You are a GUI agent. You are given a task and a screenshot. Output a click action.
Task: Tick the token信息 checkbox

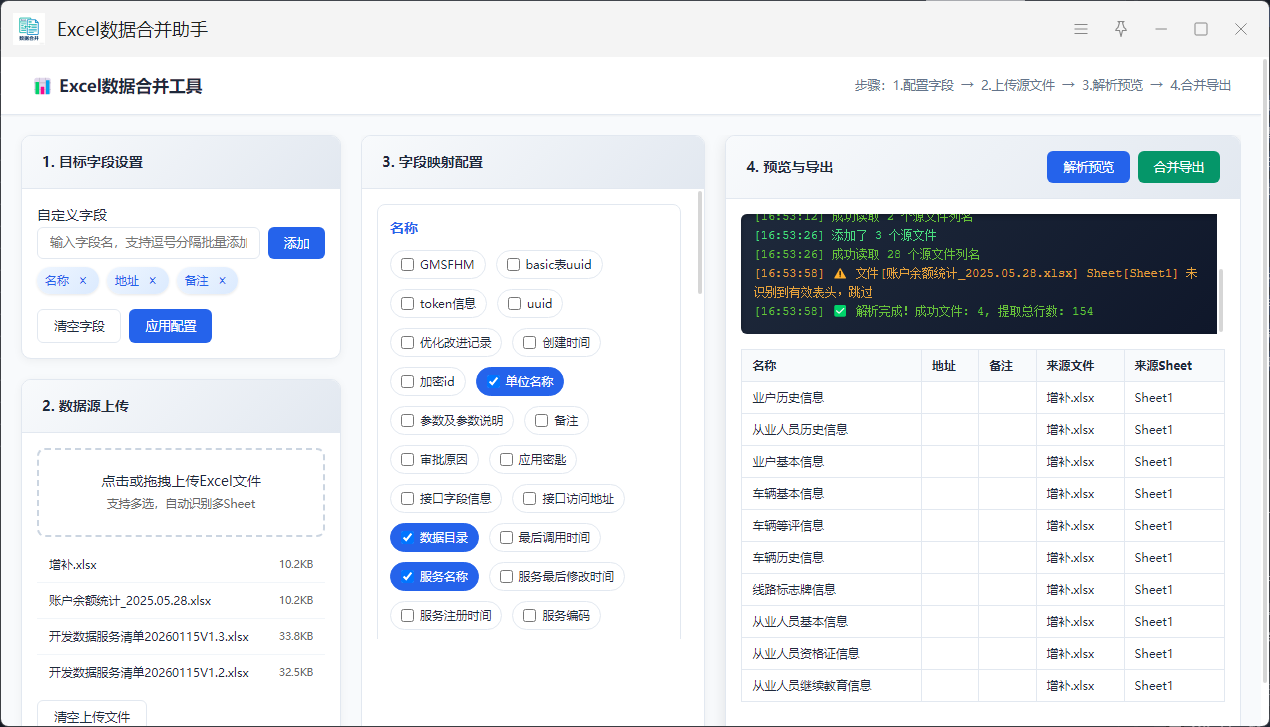point(407,304)
